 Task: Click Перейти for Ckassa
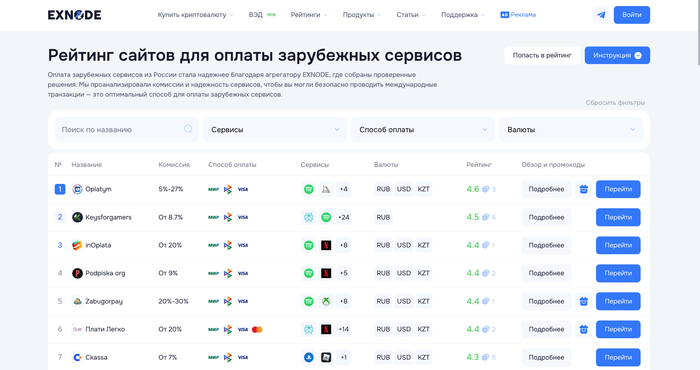pos(618,357)
